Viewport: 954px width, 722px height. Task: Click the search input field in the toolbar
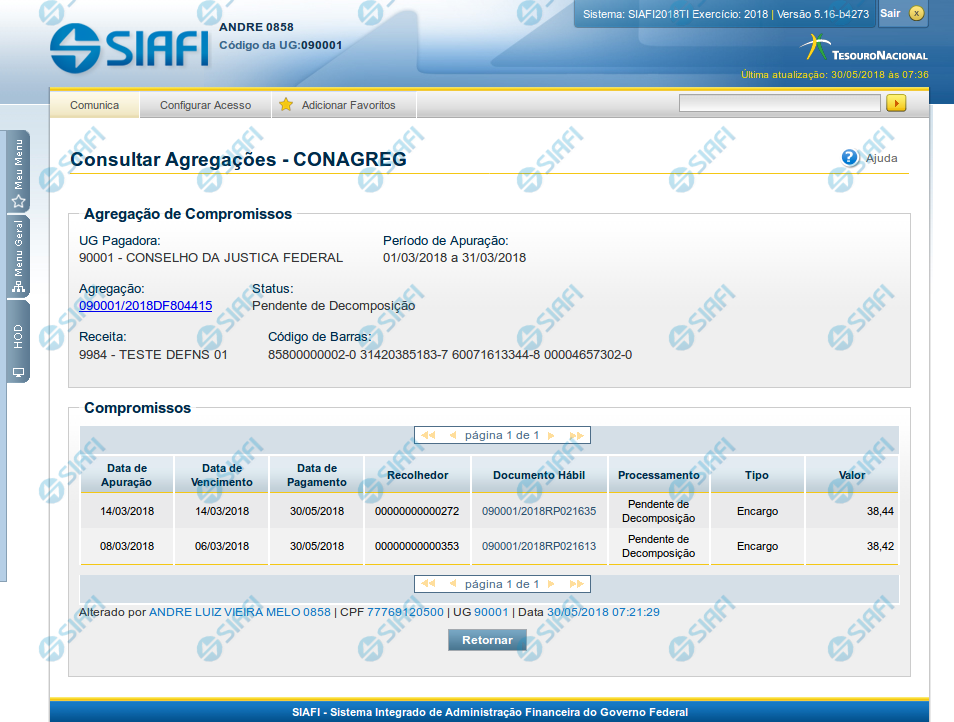(779, 103)
